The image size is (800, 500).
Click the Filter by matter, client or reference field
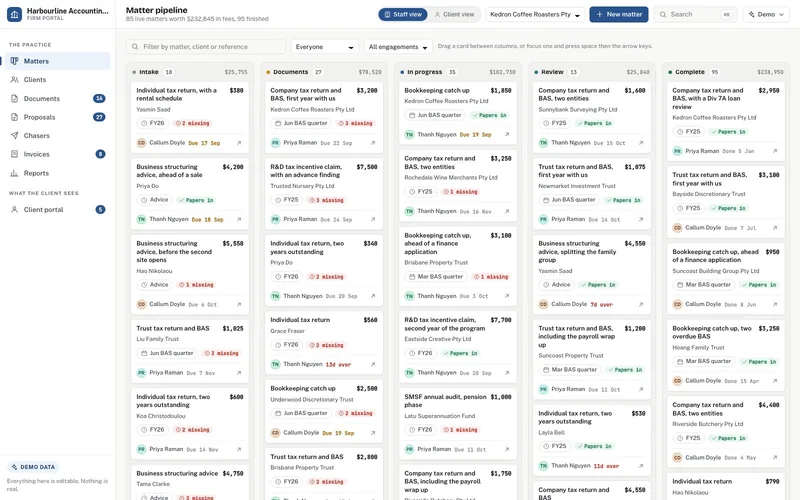(206, 46)
